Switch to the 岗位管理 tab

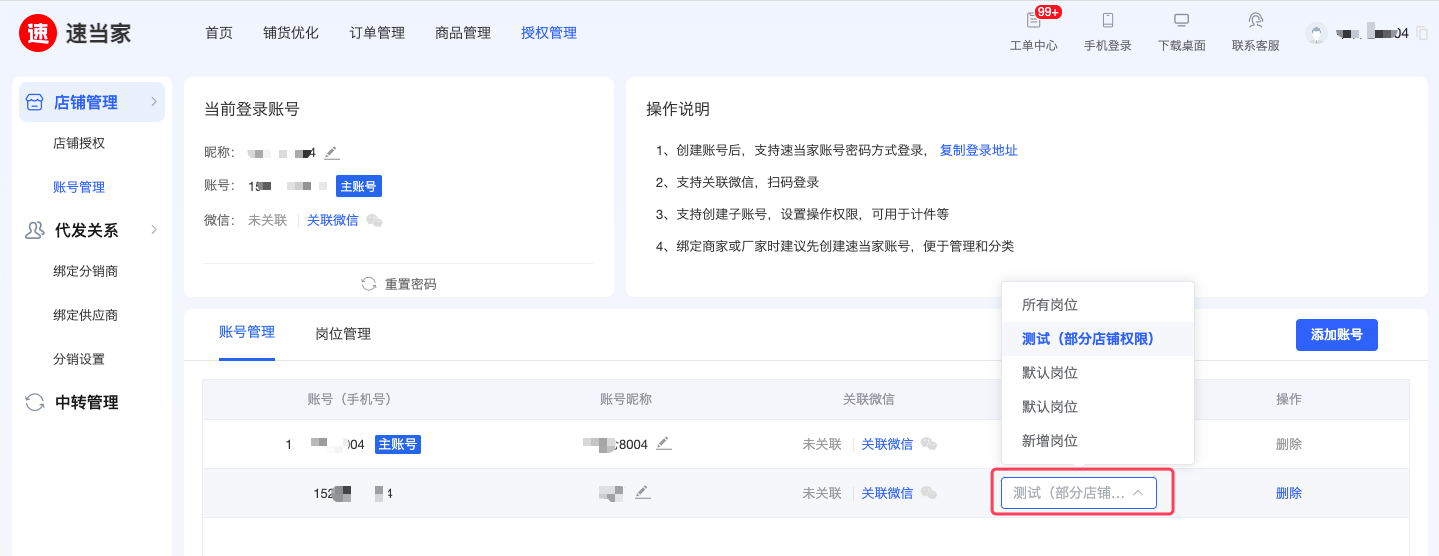(343, 334)
